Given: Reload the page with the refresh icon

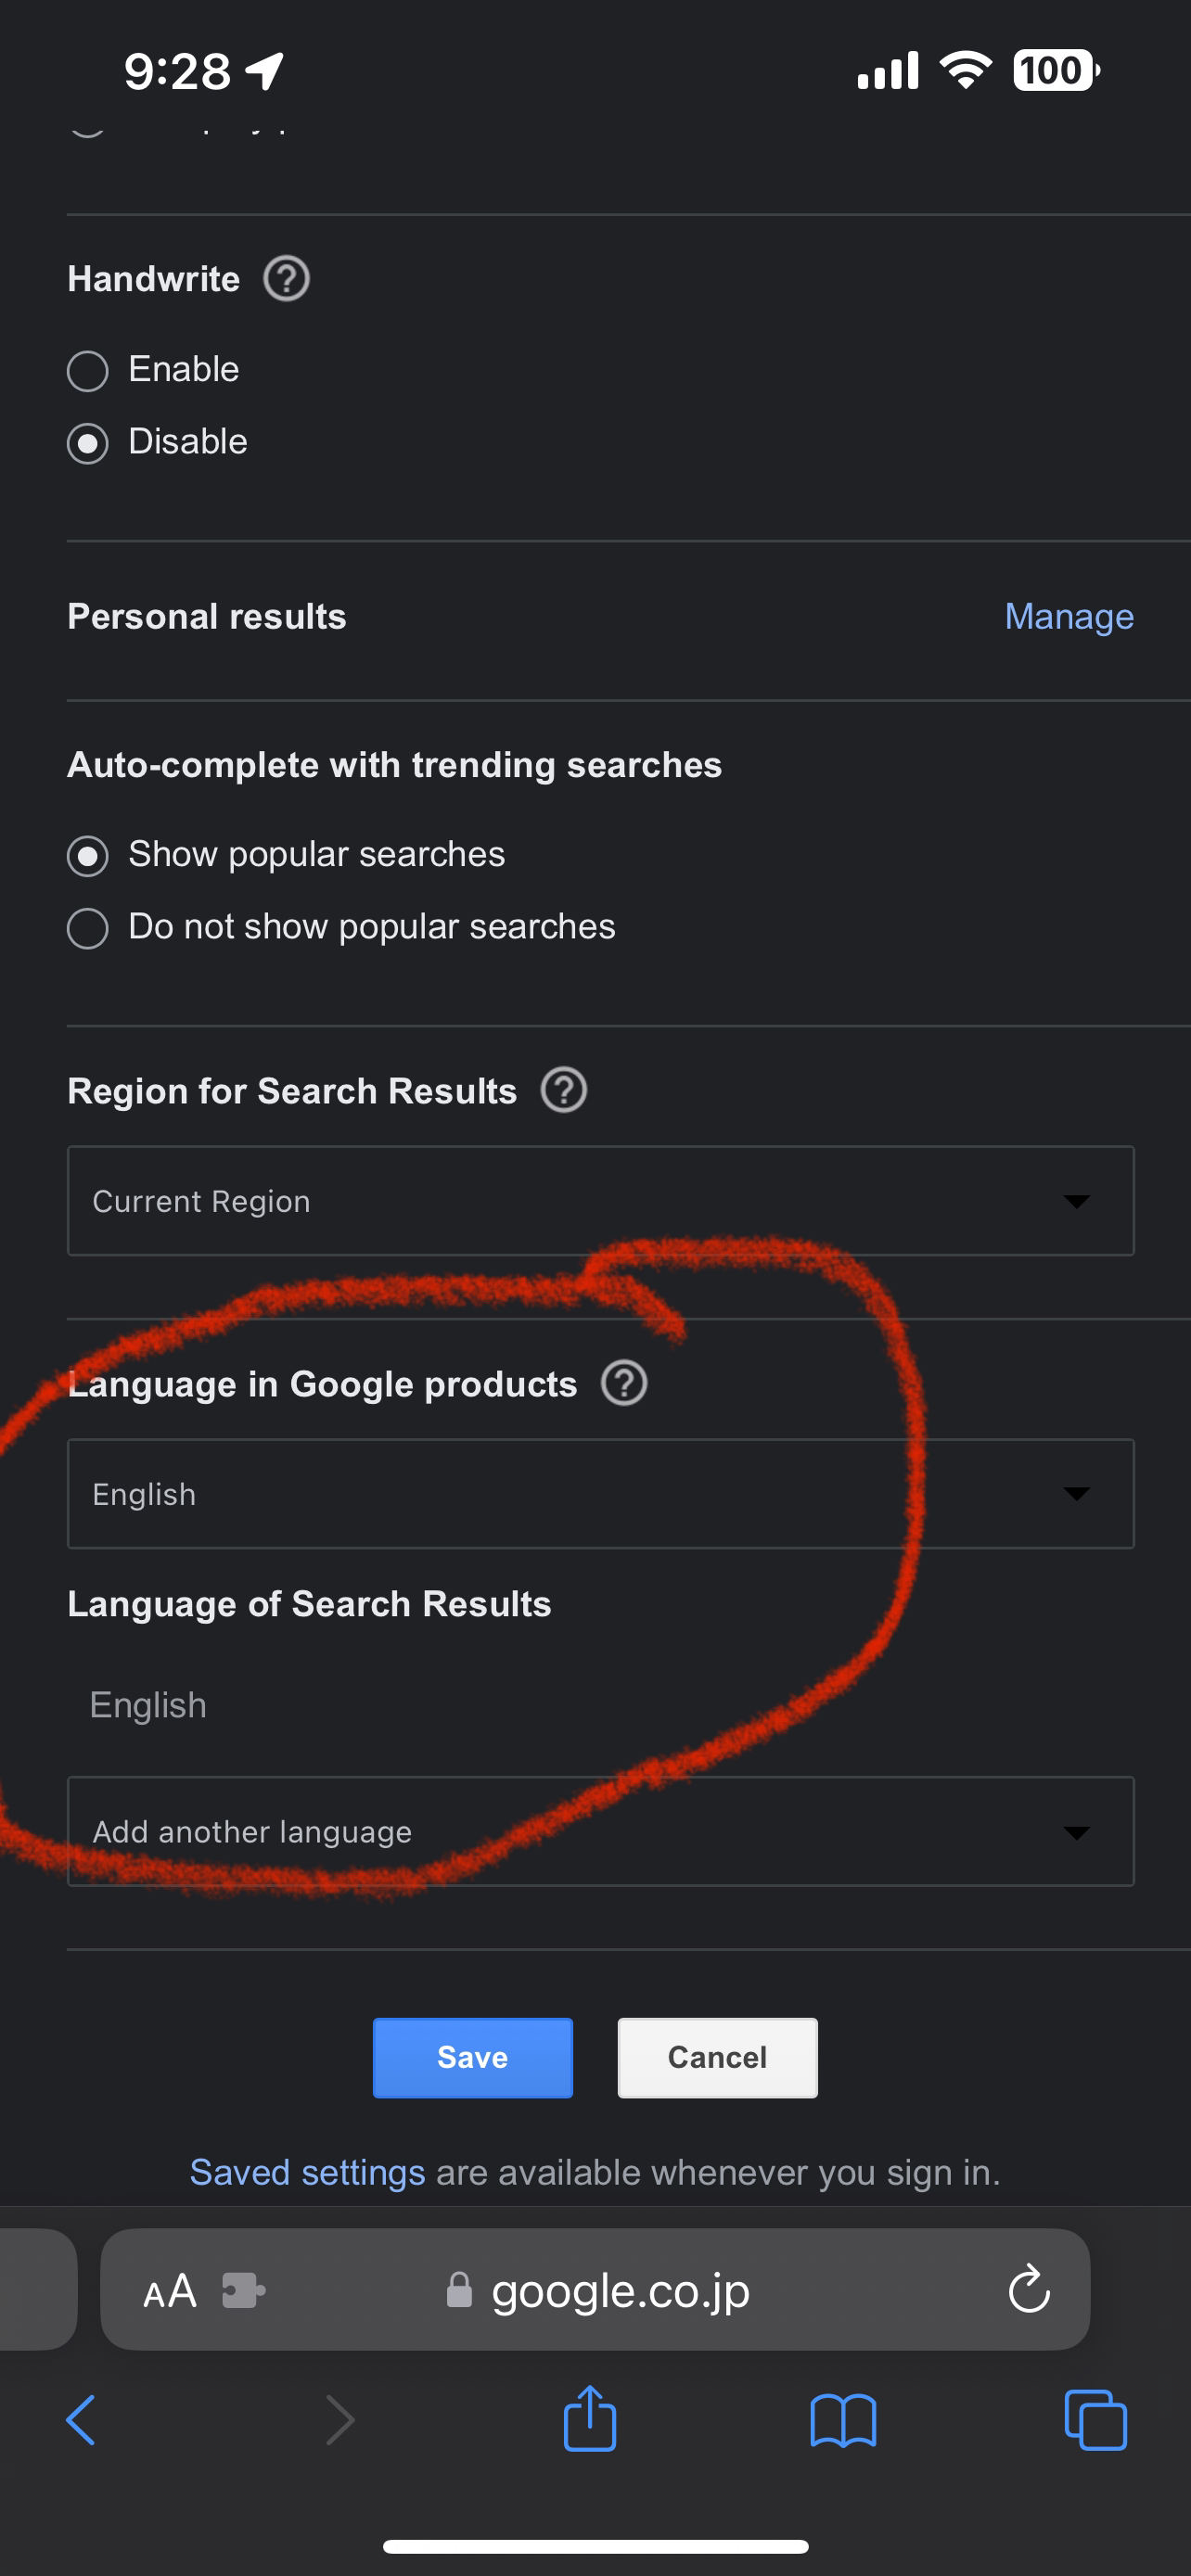Looking at the screenshot, I should pos(1029,2289).
